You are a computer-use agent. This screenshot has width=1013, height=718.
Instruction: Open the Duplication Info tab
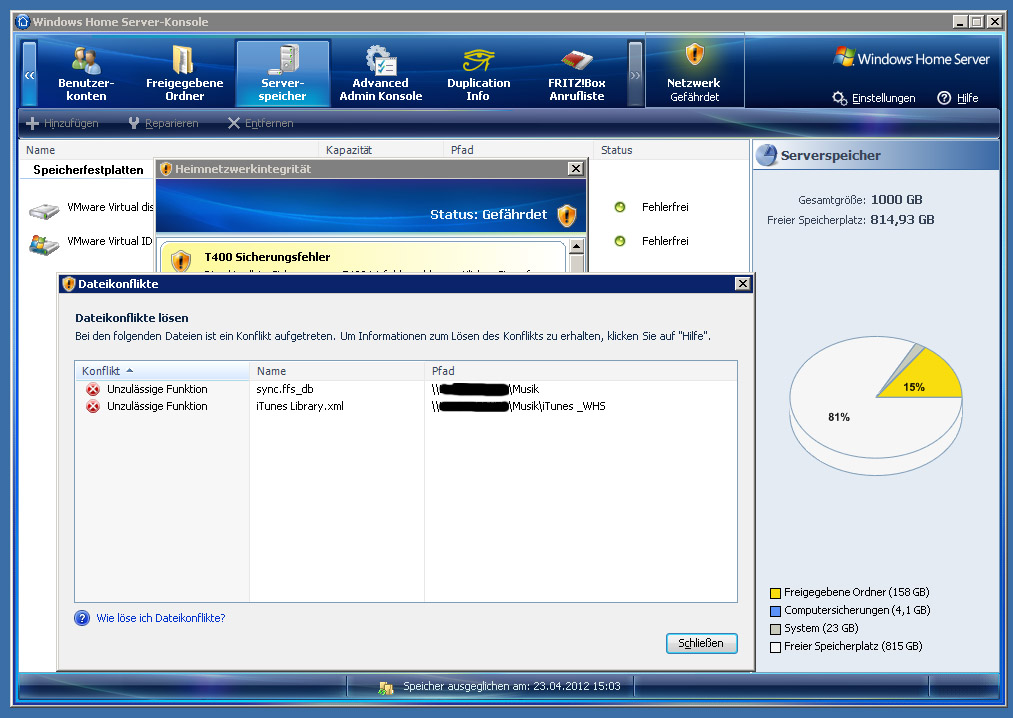click(x=478, y=74)
